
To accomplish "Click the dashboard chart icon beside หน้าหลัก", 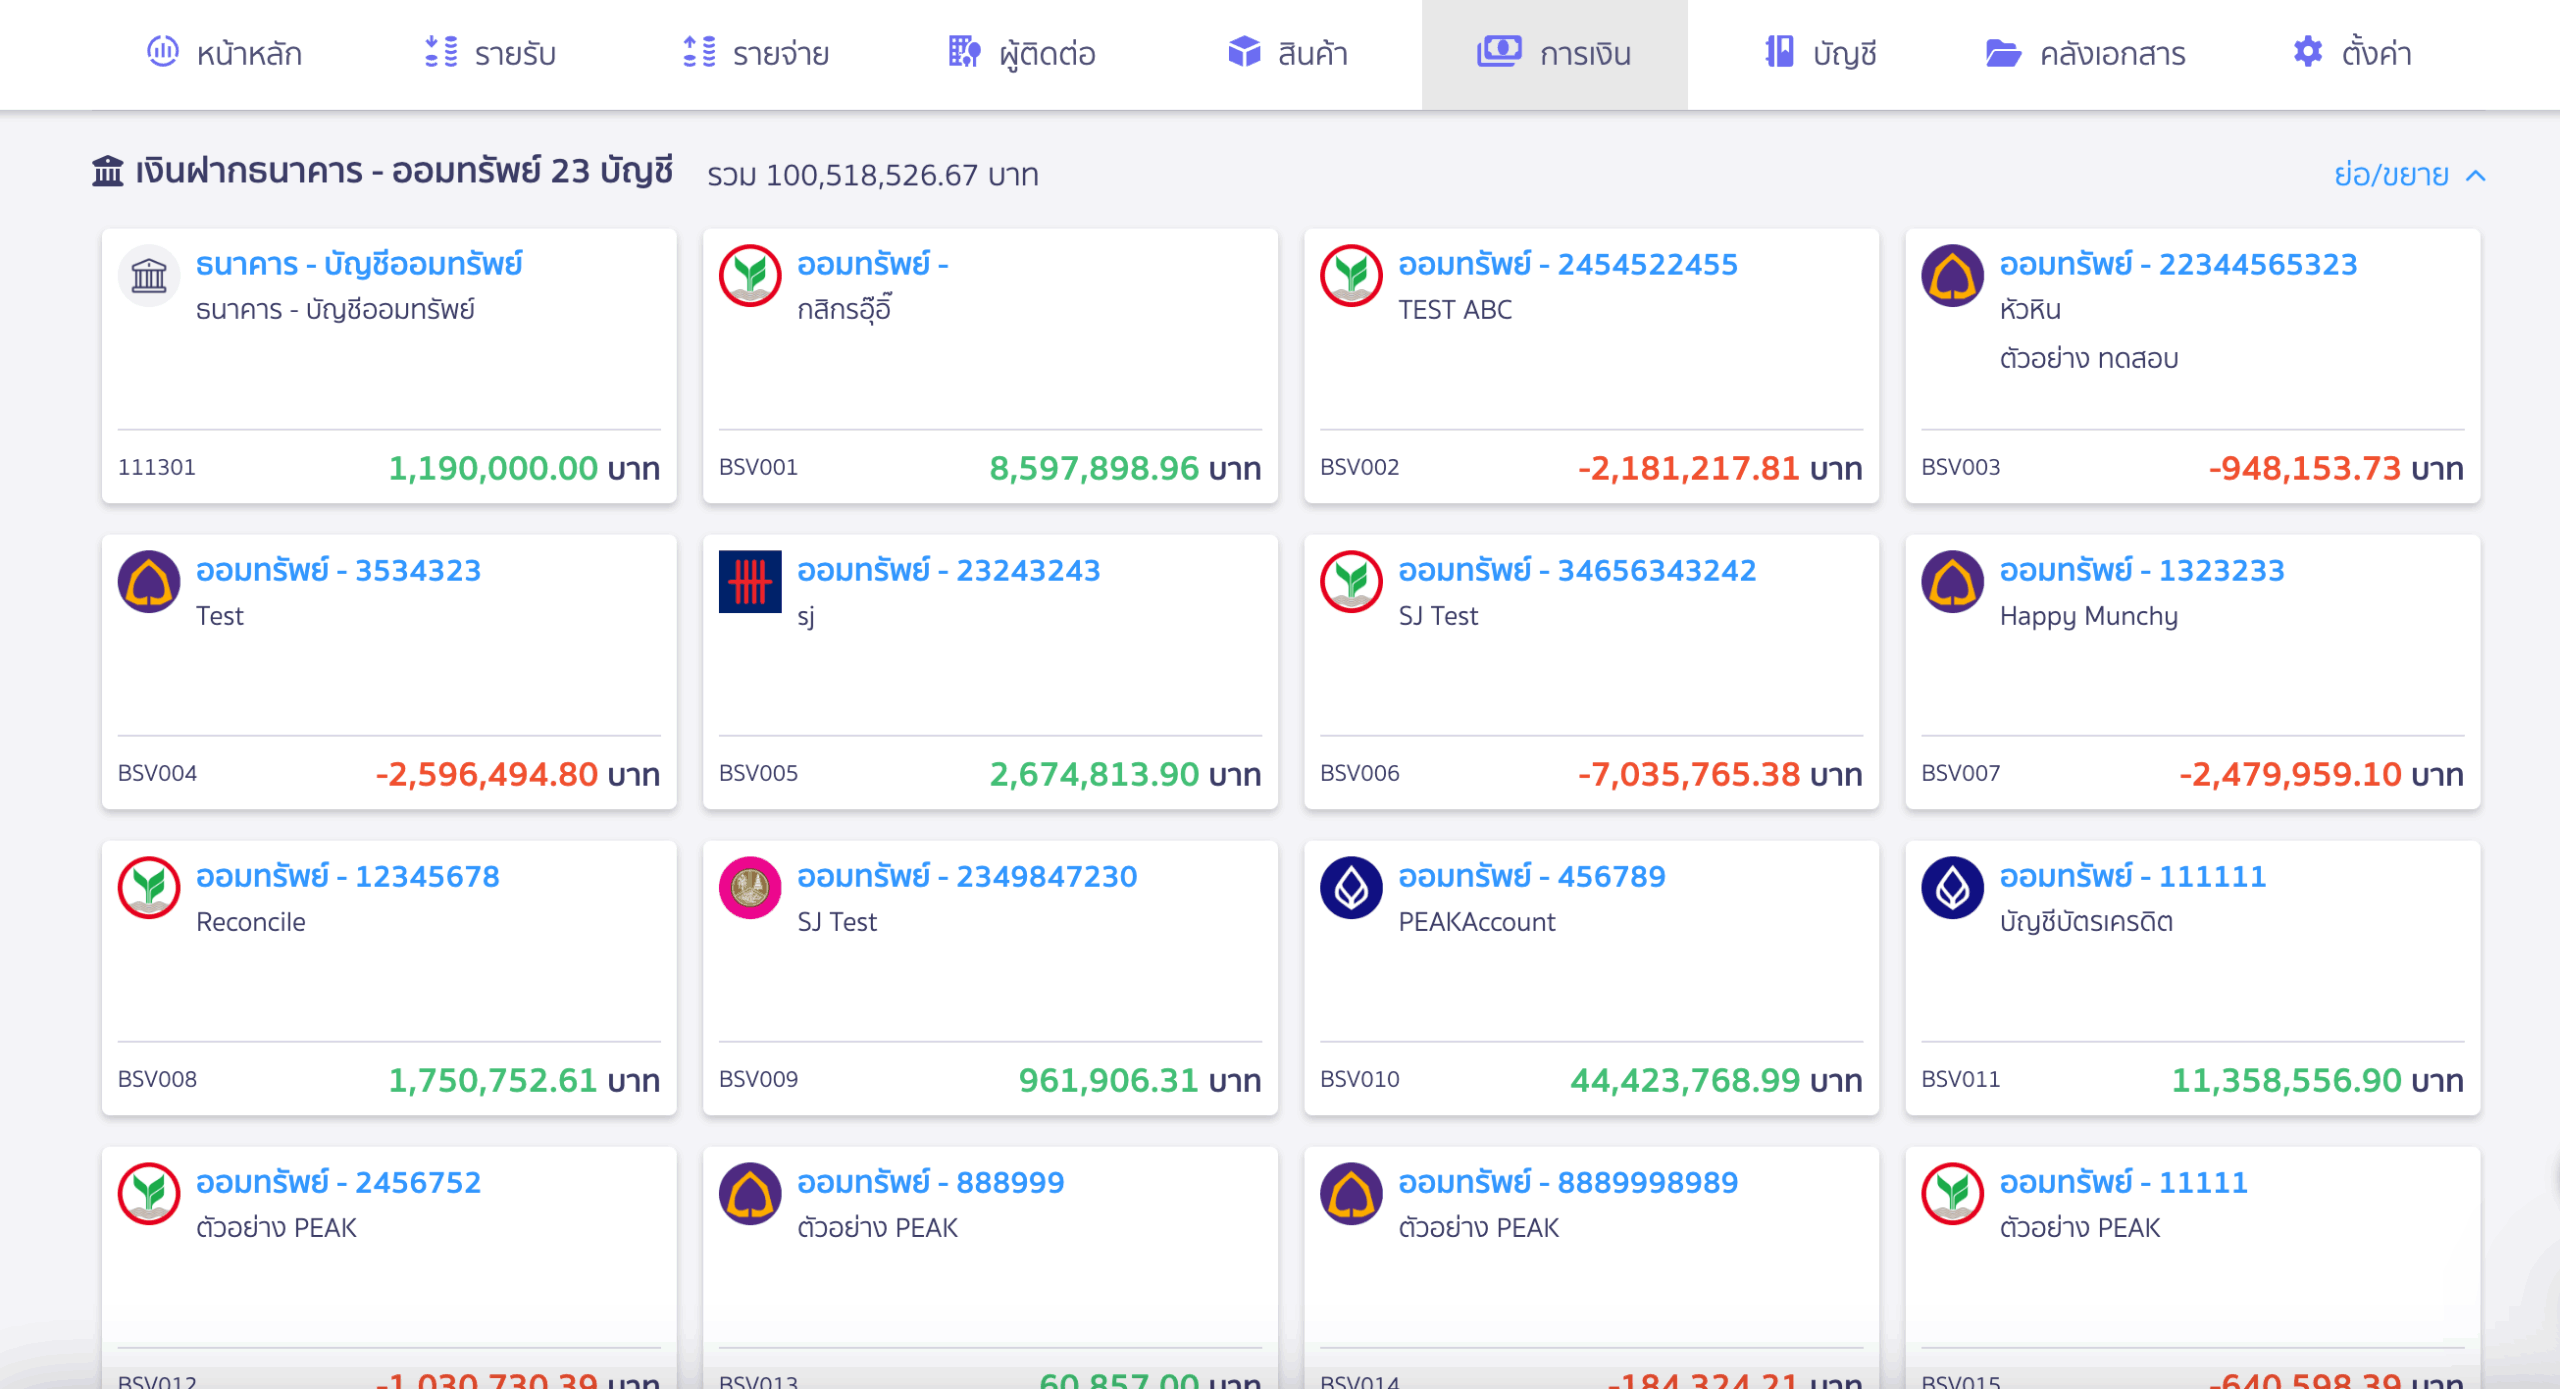I will (x=163, y=51).
